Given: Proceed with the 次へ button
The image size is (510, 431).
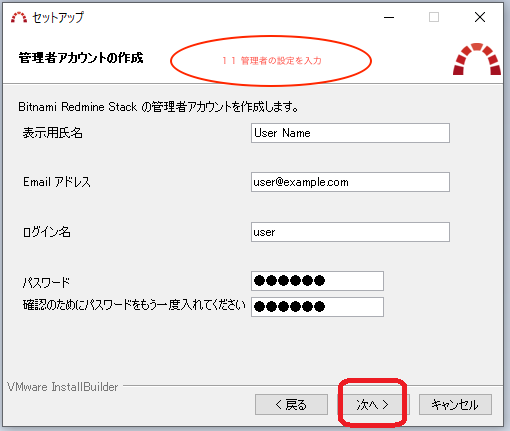Looking at the screenshot, I should (x=373, y=405).
